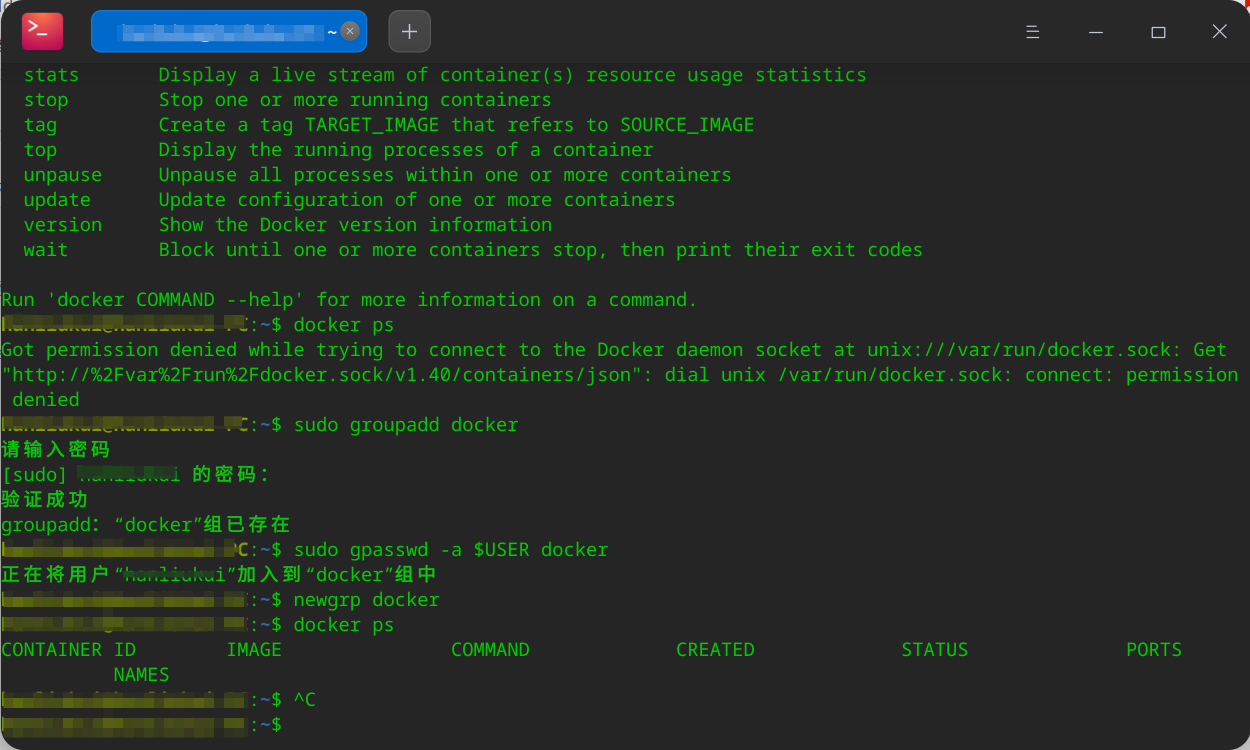The image size is (1250, 750).
Task: Click the 'Unpause all processes' description text
Action: point(445,175)
